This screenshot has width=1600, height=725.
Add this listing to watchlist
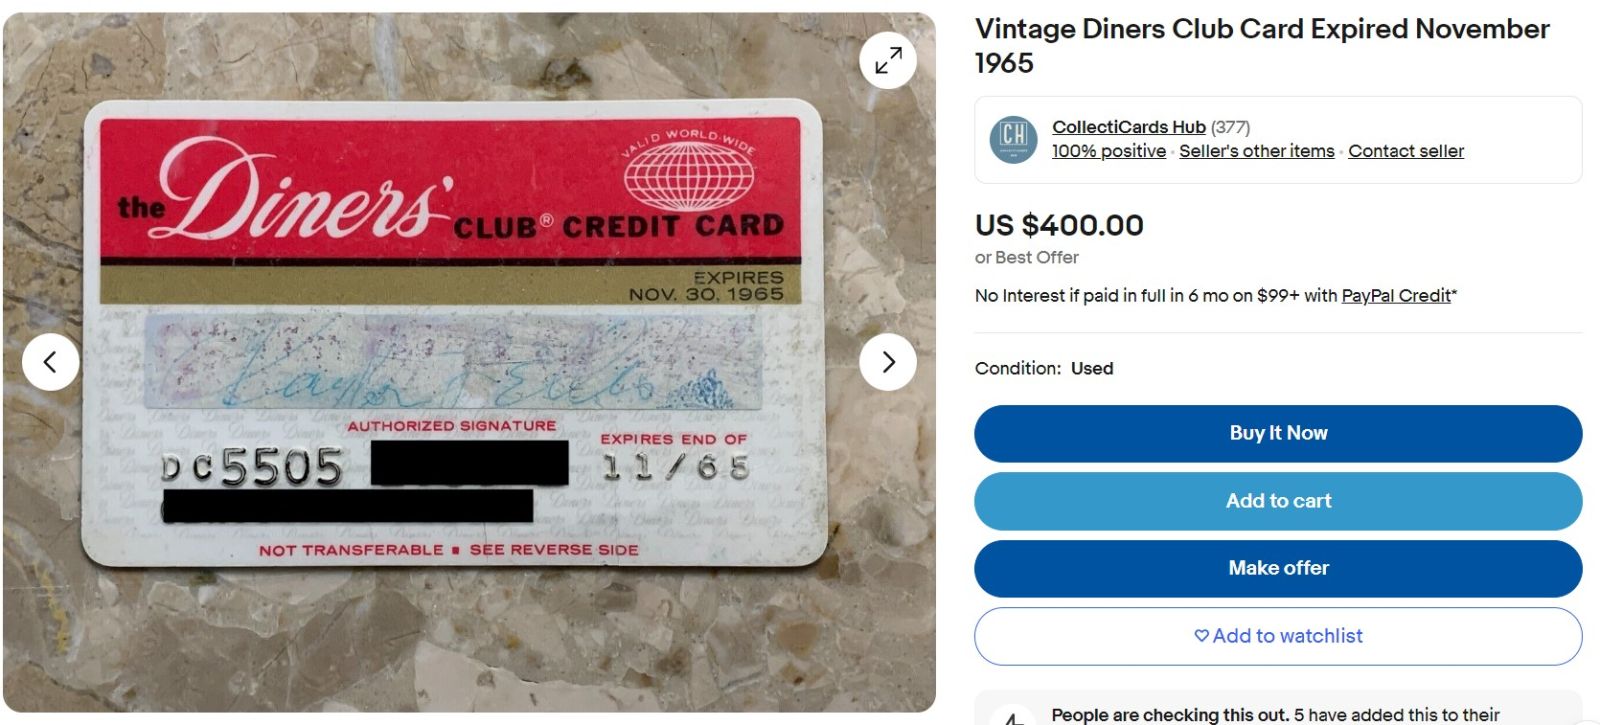pyautogui.click(x=1278, y=636)
